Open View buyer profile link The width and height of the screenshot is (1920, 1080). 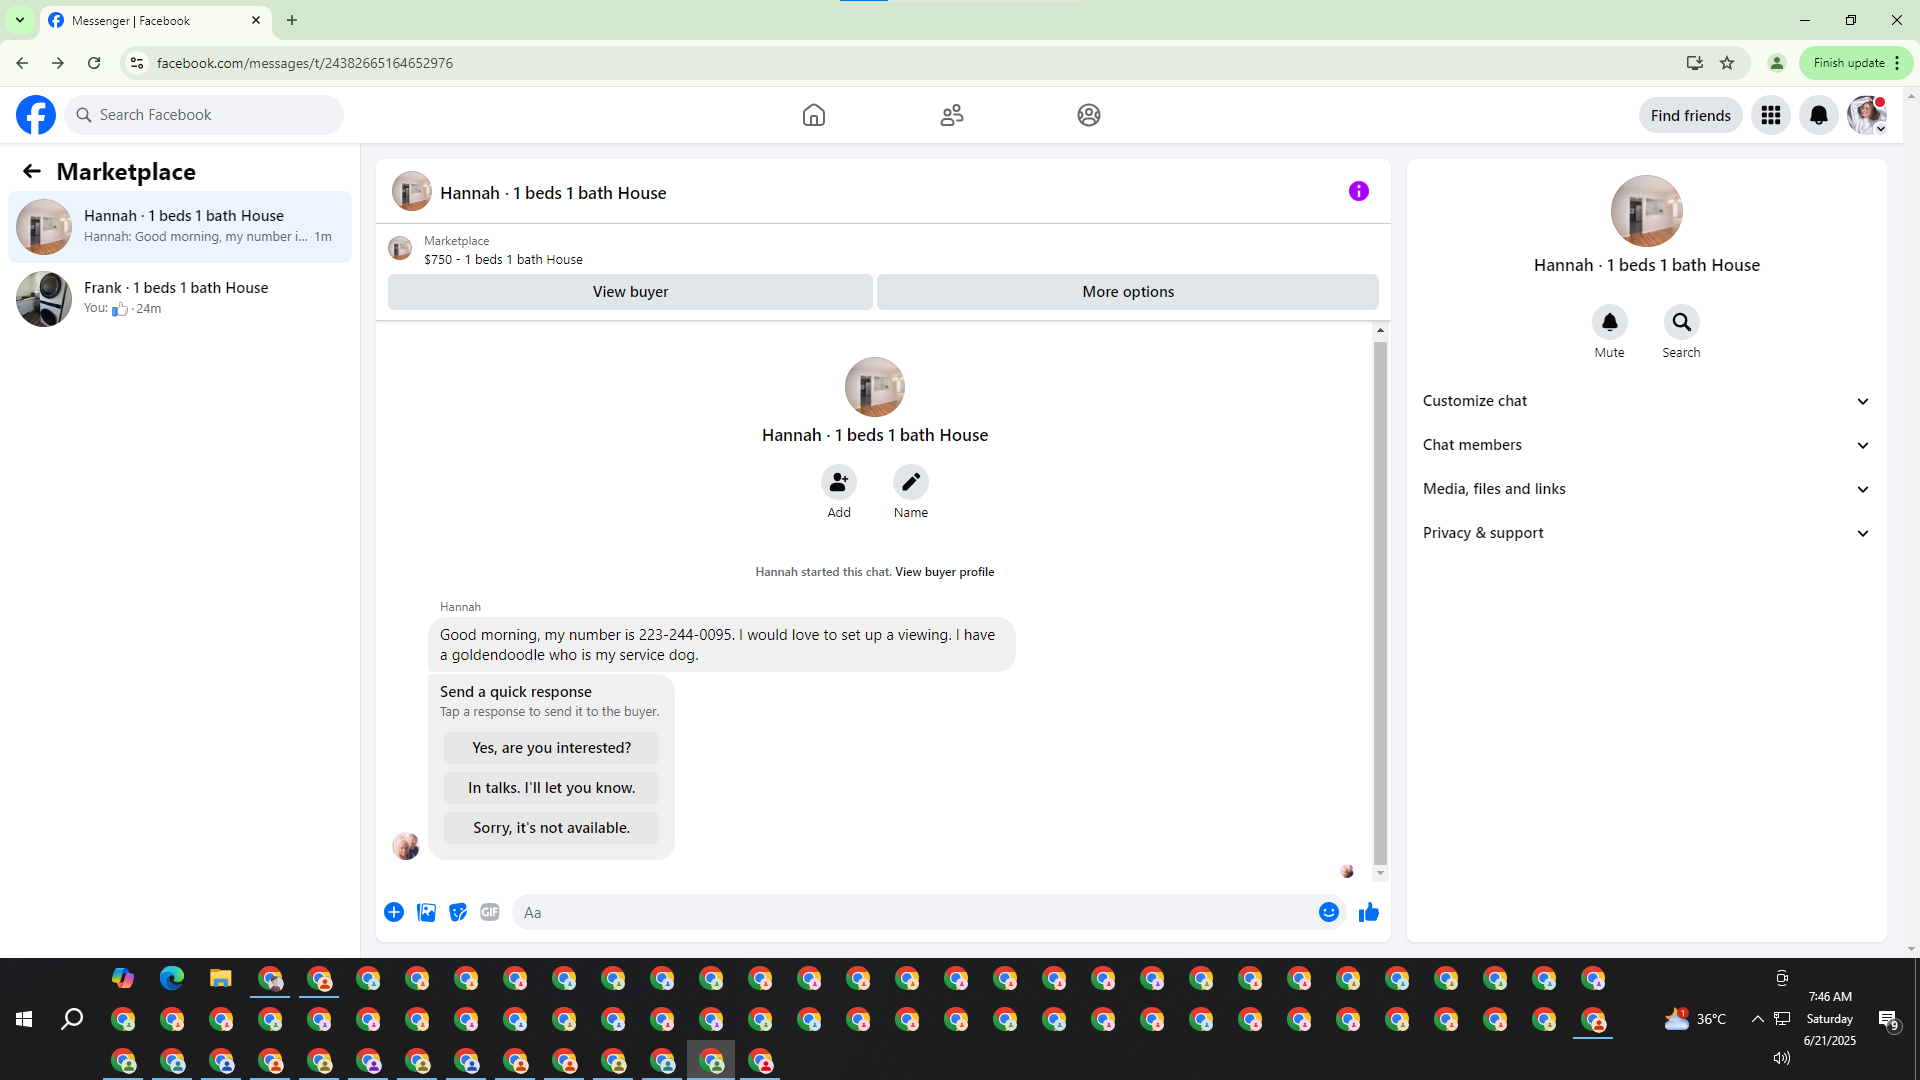pyautogui.click(x=944, y=572)
